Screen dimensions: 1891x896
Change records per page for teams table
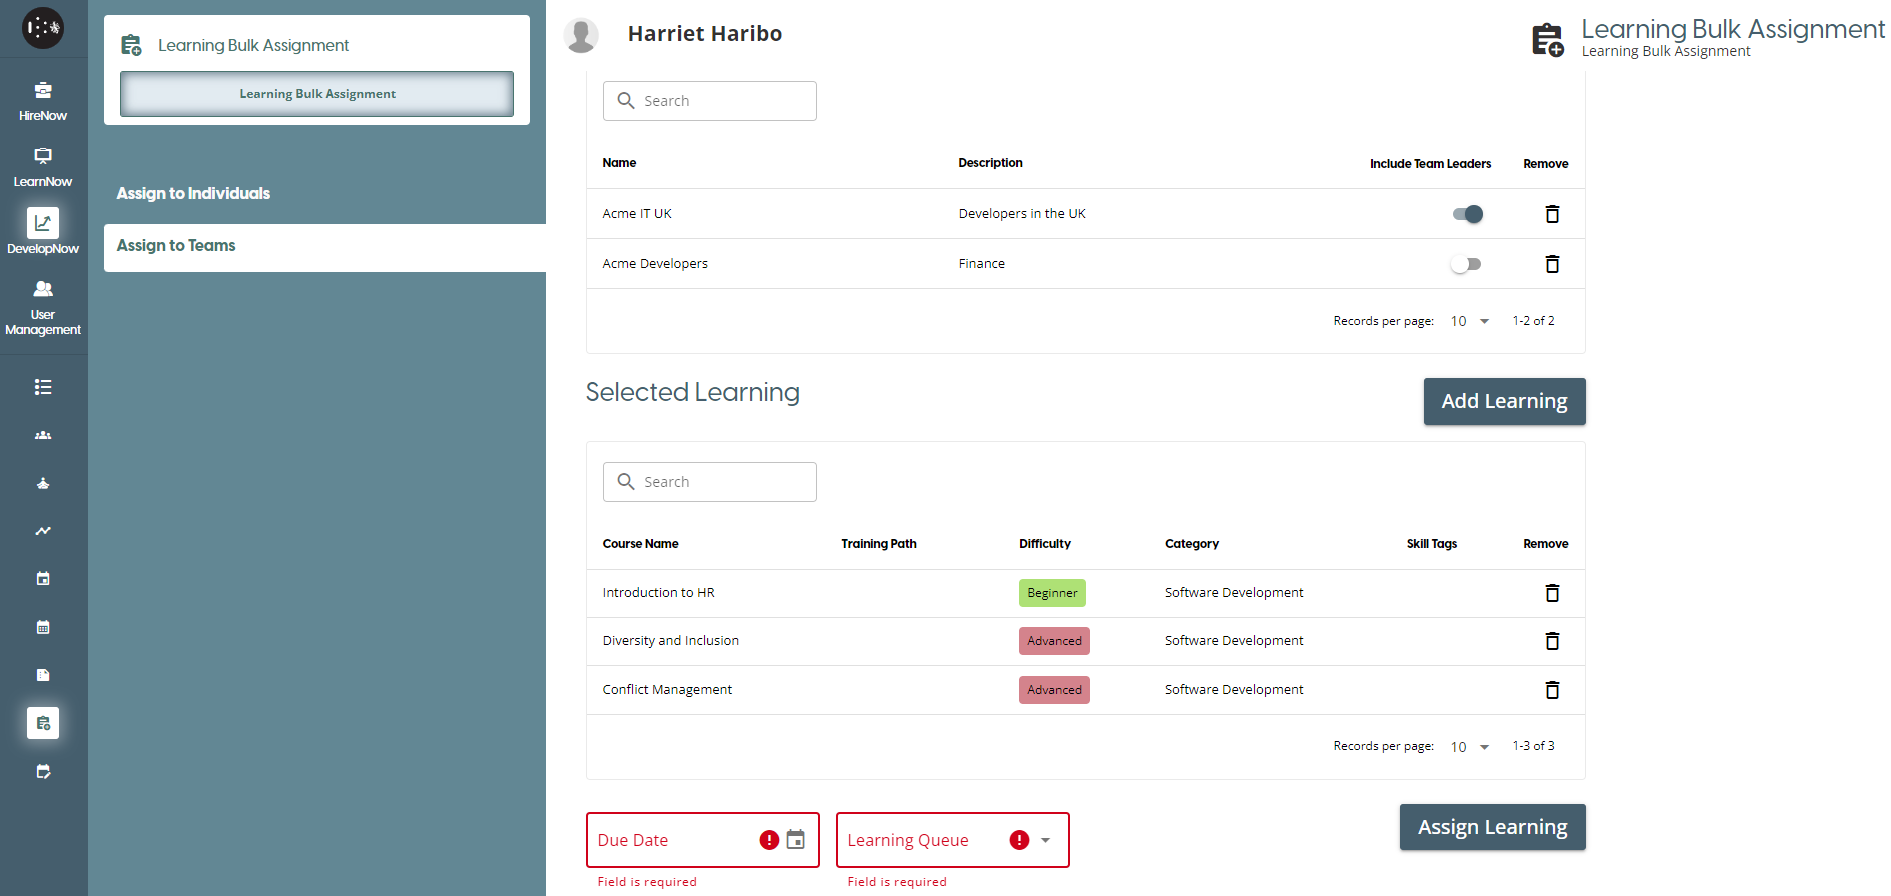tap(1469, 321)
